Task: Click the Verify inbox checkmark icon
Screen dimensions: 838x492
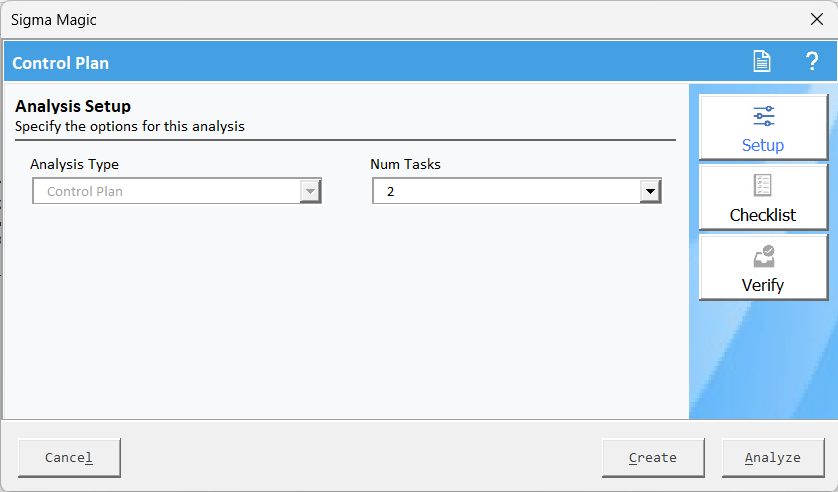Action: point(763,256)
